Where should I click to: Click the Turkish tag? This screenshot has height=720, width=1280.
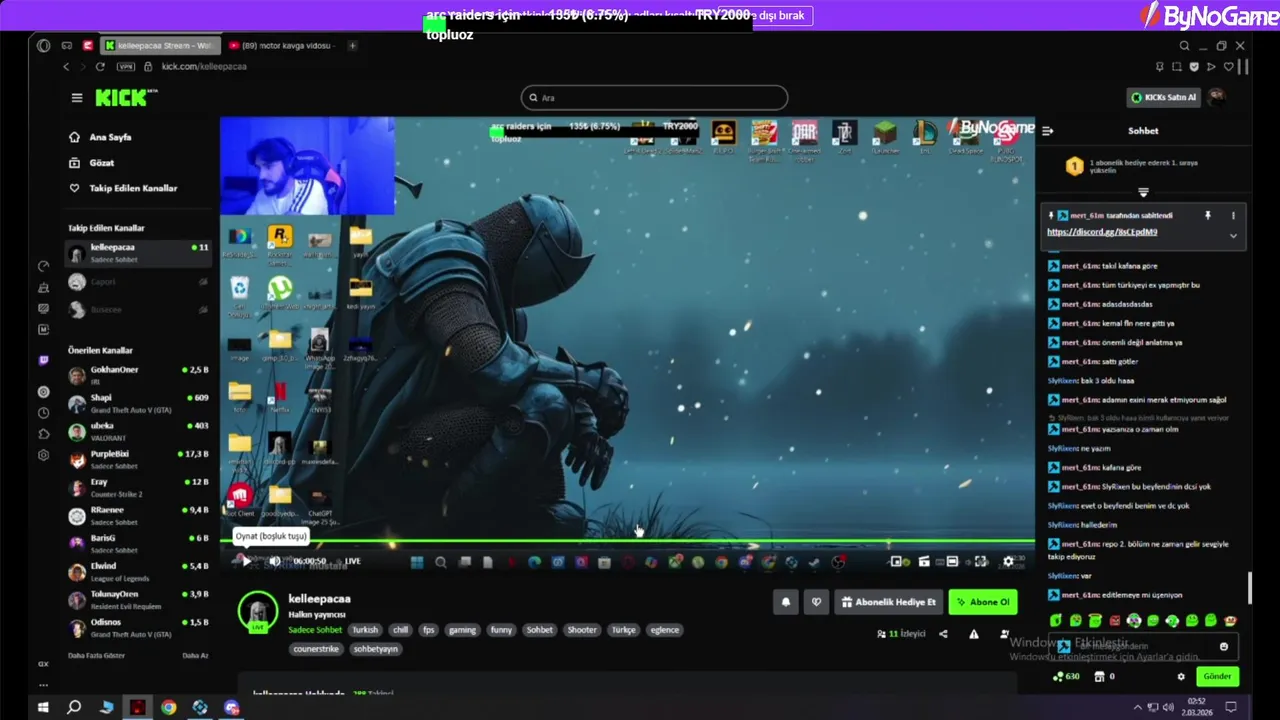(365, 630)
